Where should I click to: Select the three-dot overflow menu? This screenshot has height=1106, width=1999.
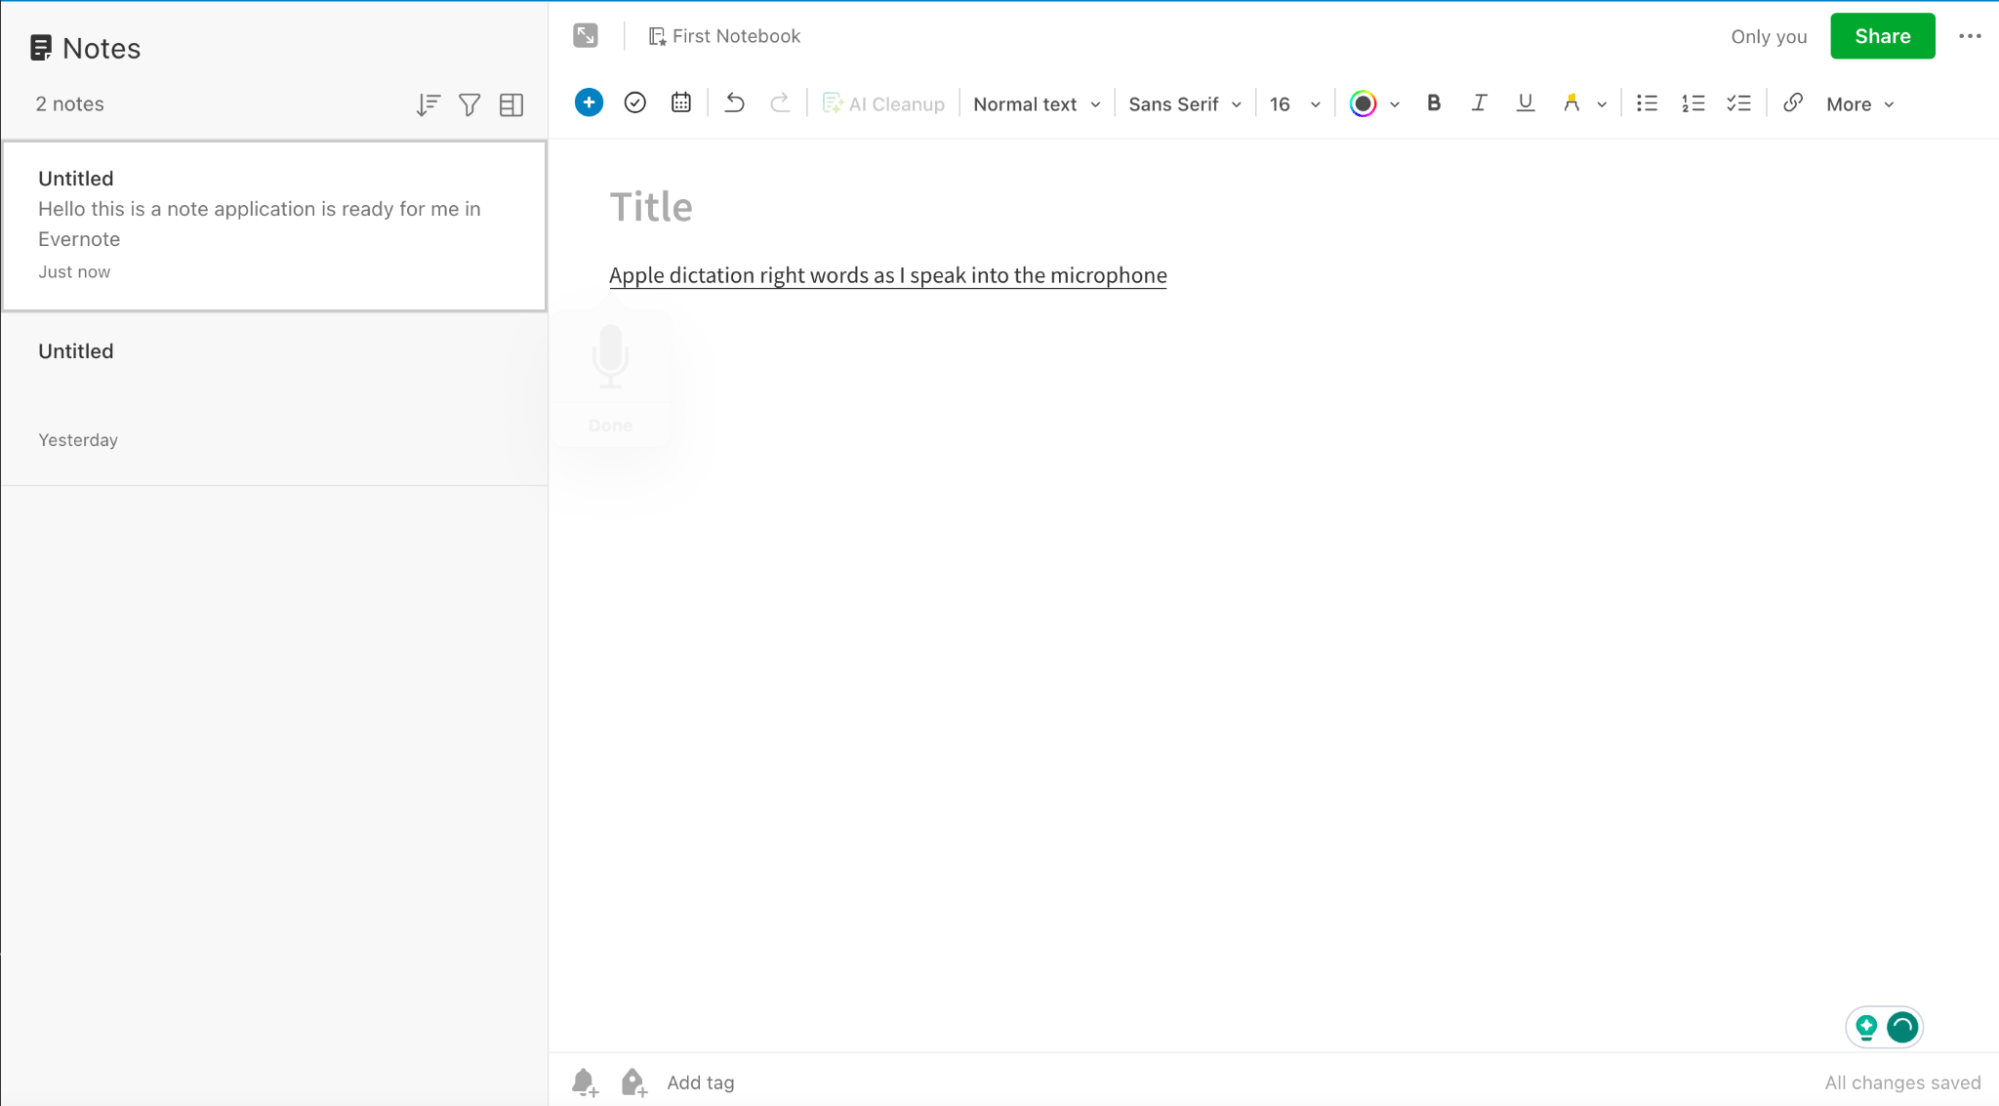point(1969,35)
